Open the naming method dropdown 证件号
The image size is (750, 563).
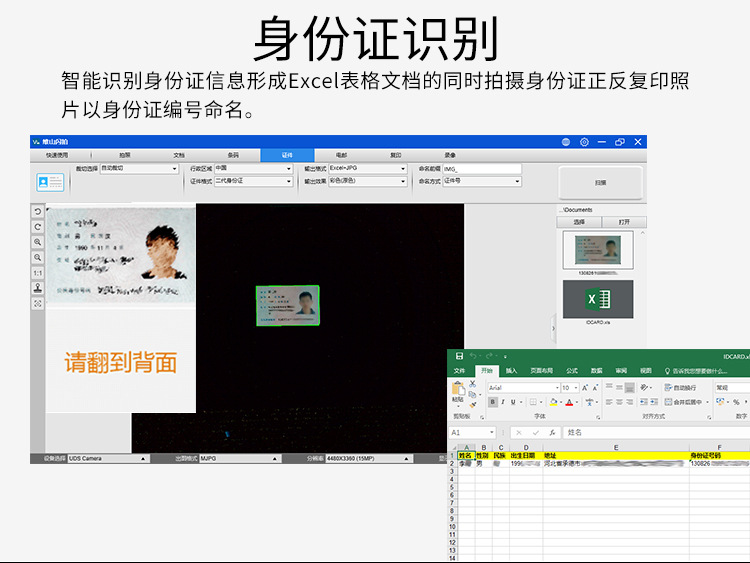(x=482, y=181)
